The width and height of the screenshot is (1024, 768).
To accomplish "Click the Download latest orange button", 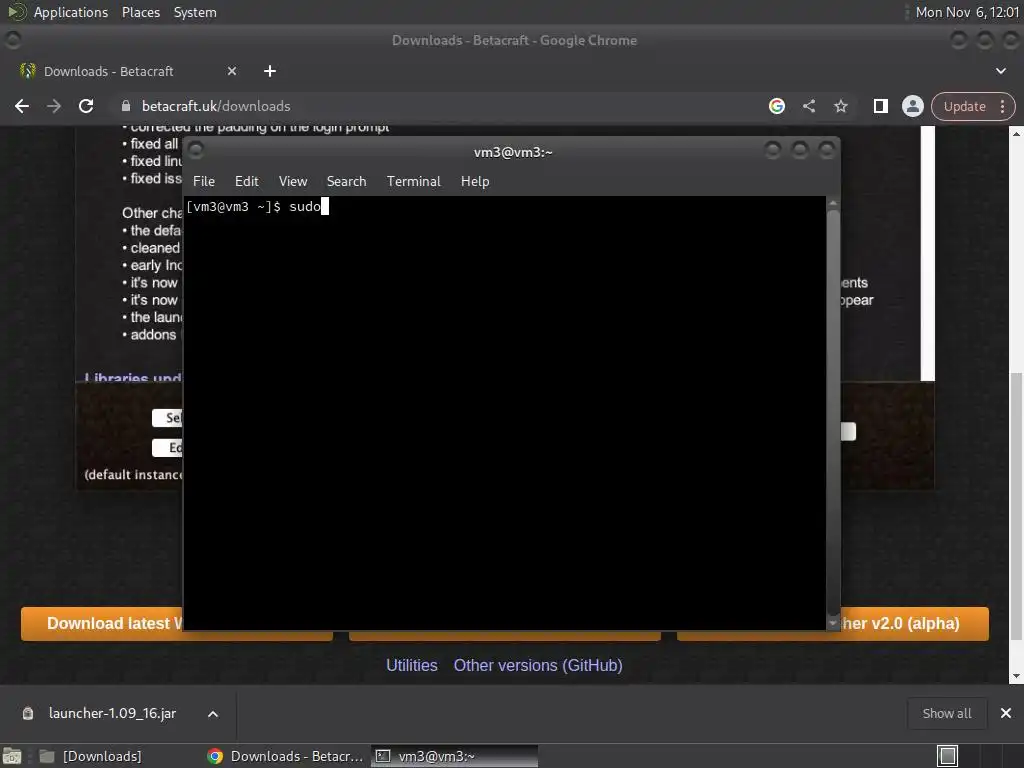I will click(102, 624).
